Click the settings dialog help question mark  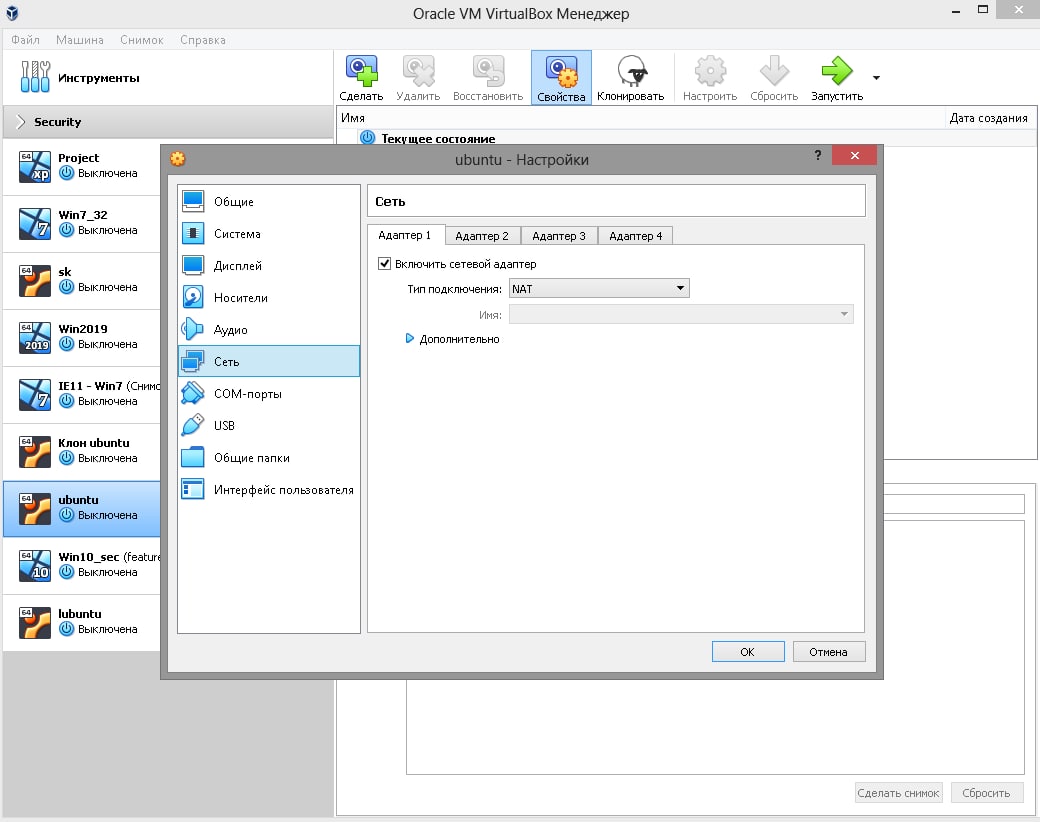(x=818, y=155)
